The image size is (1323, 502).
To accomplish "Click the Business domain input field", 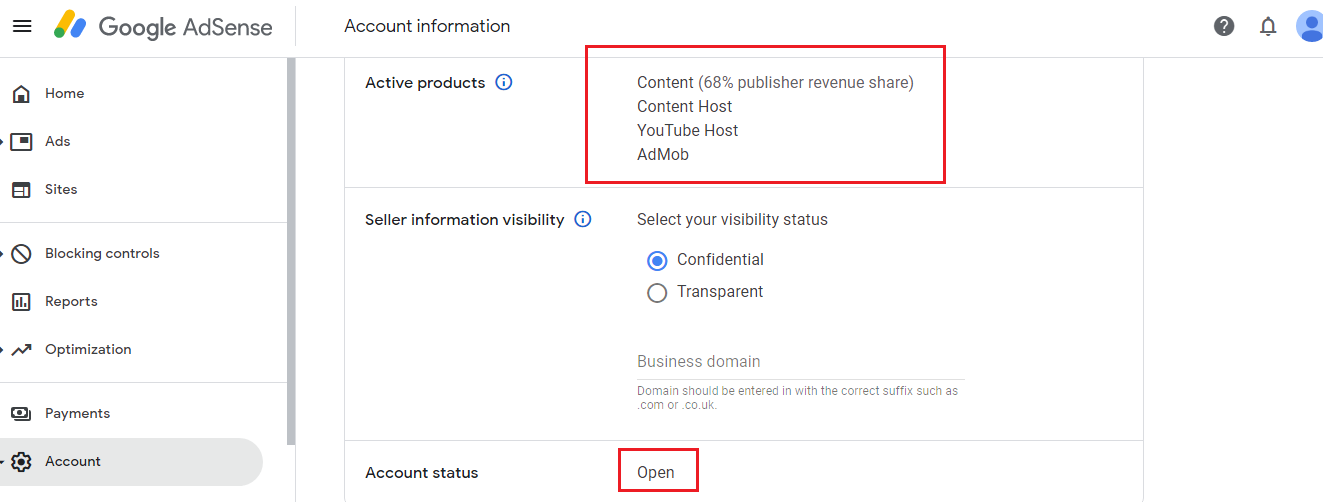I will tap(800, 362).
